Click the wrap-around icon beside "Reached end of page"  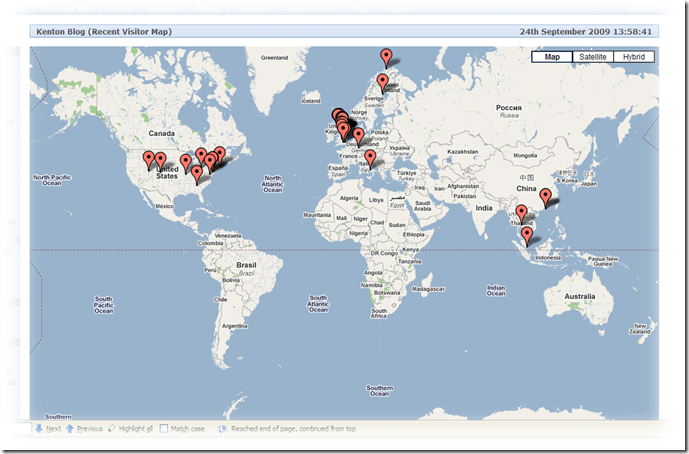coord(222,429)
